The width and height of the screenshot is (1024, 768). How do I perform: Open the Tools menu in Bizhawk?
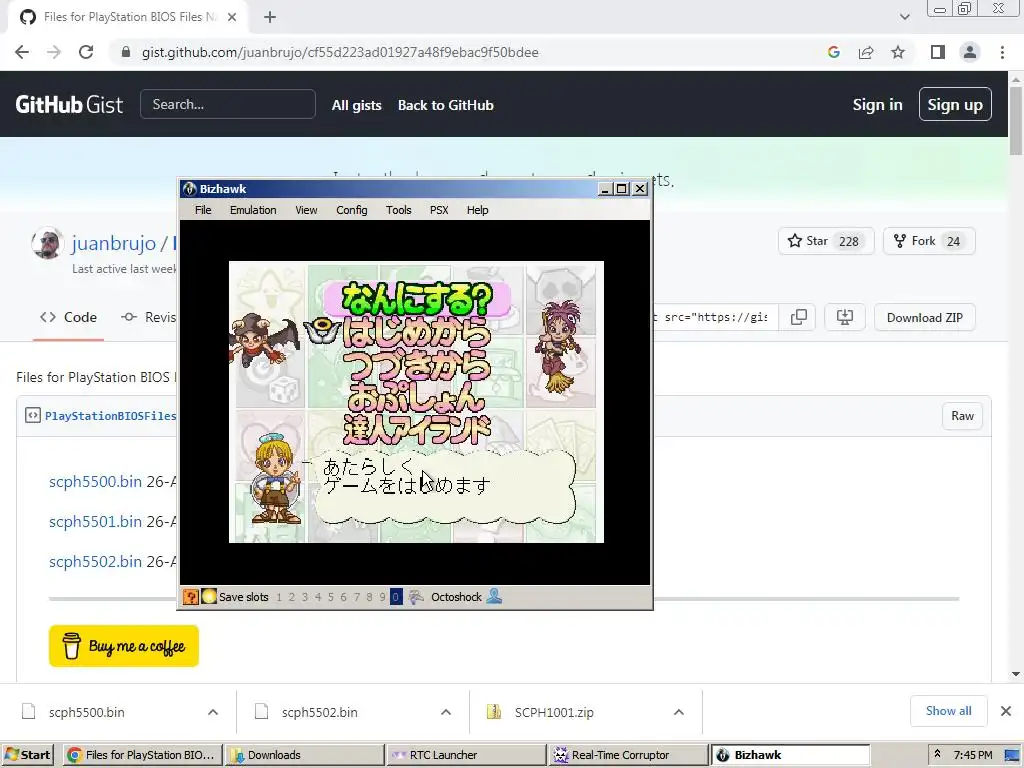(x=398, y=210)
